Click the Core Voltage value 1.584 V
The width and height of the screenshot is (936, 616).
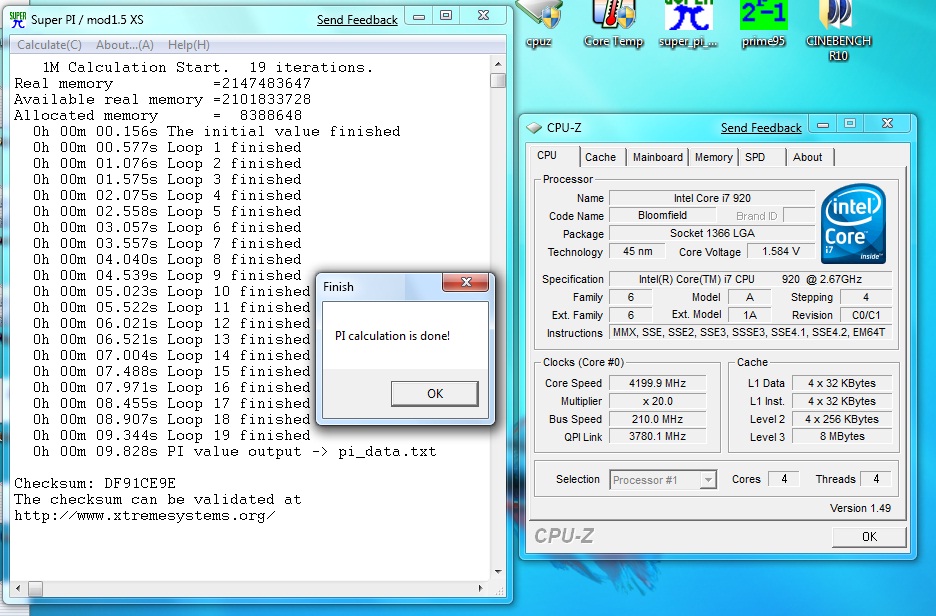click(x=781, y=251)
